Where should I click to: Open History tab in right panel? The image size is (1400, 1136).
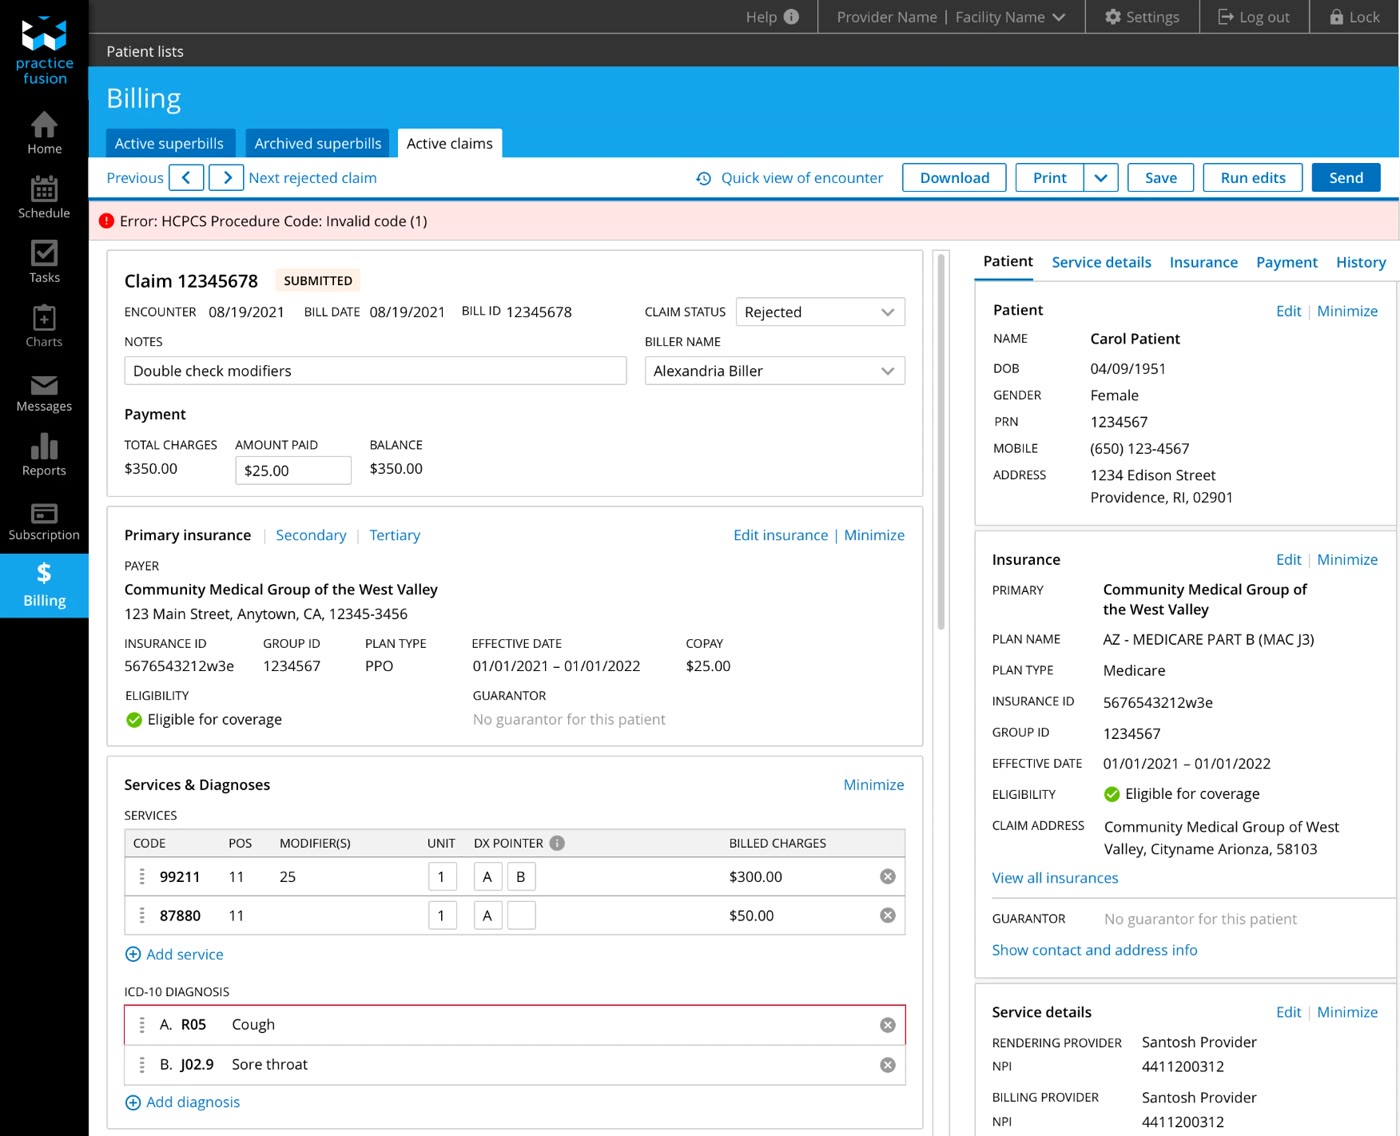tap(1360, 262)
